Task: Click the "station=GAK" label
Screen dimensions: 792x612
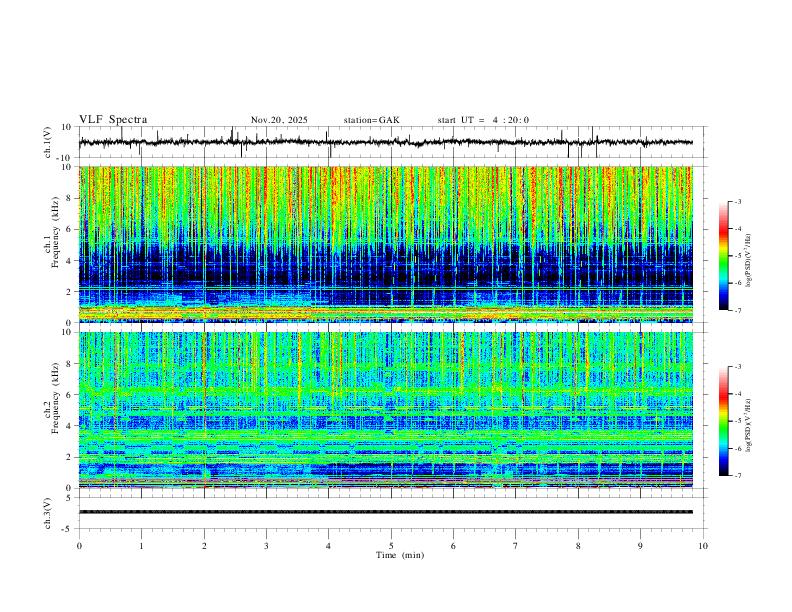Action: (372, 120)
